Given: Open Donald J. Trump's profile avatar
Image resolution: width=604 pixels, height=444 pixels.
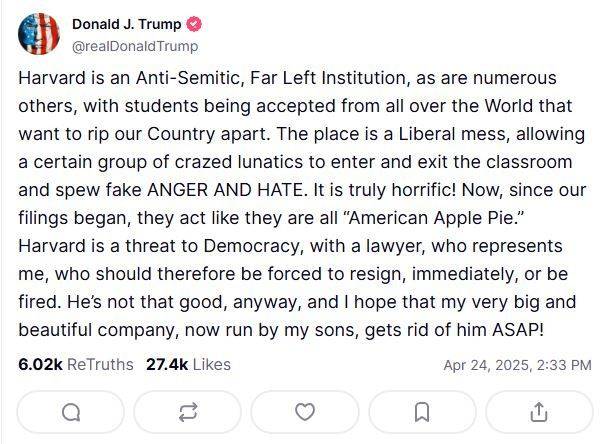Looking at the screenshot, I should pos(39,34).
